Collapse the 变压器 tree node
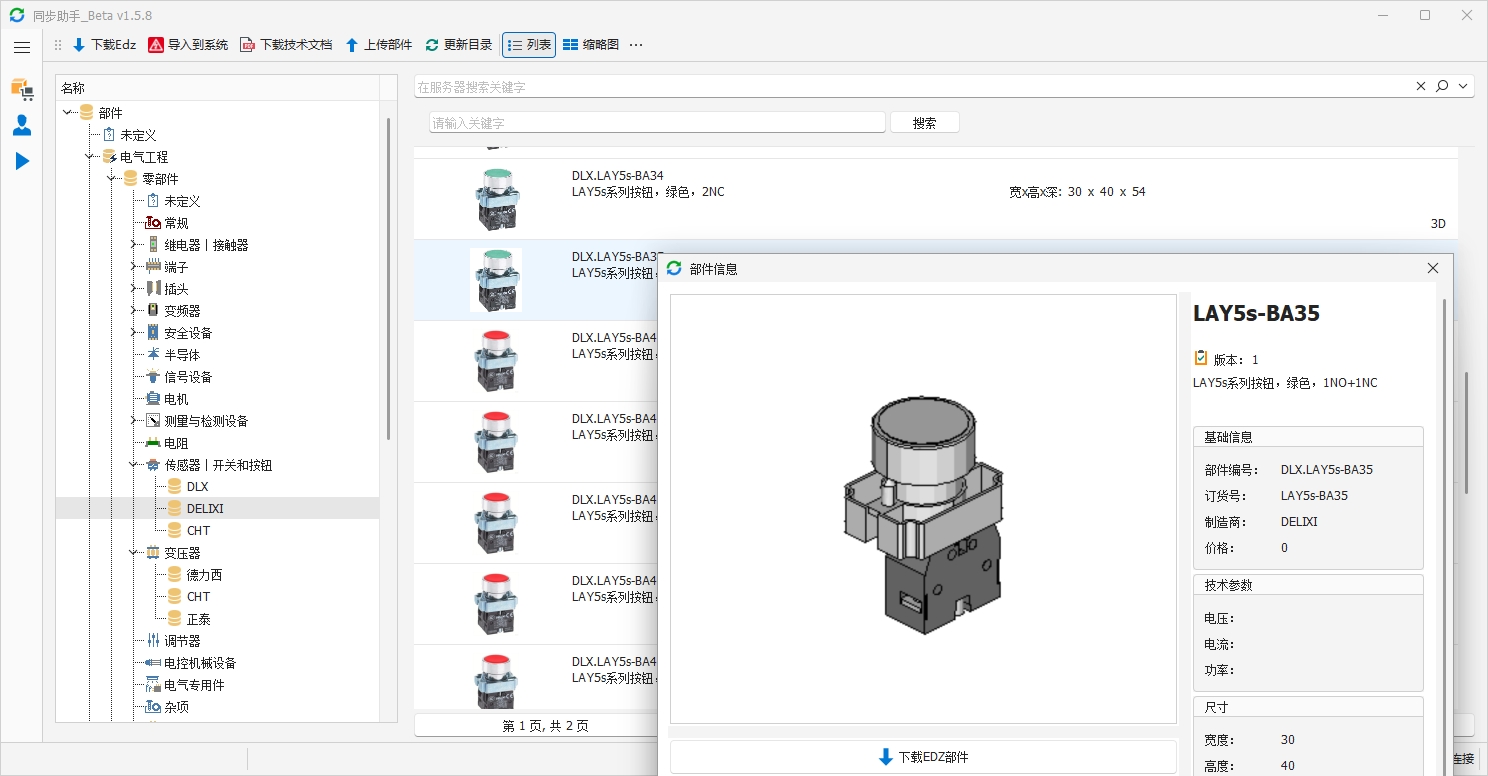Image resolution: width=1488 pixels, height=776 pixels. tap(134, 553)
